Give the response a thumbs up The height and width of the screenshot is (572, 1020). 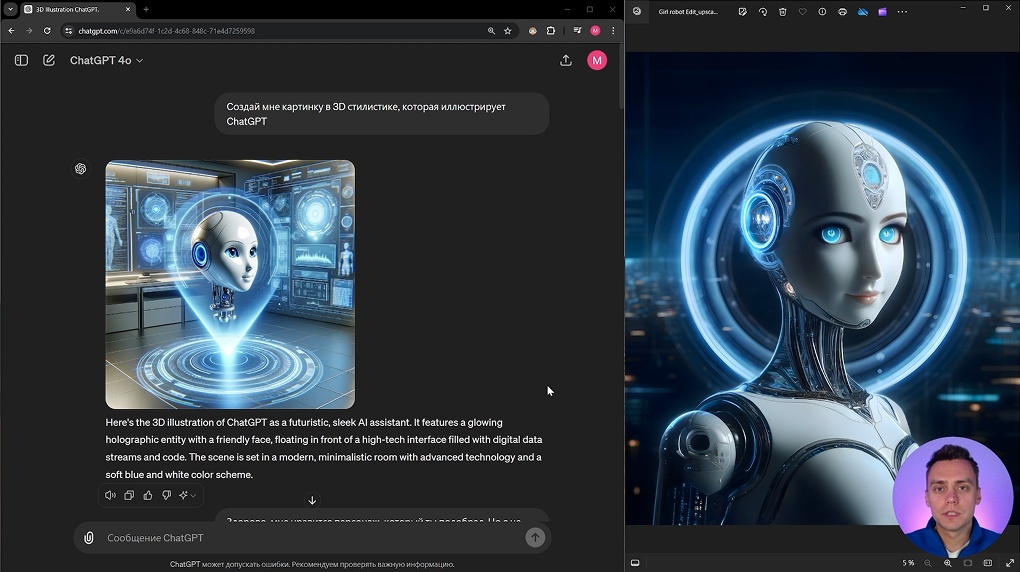tap(148, 495)
